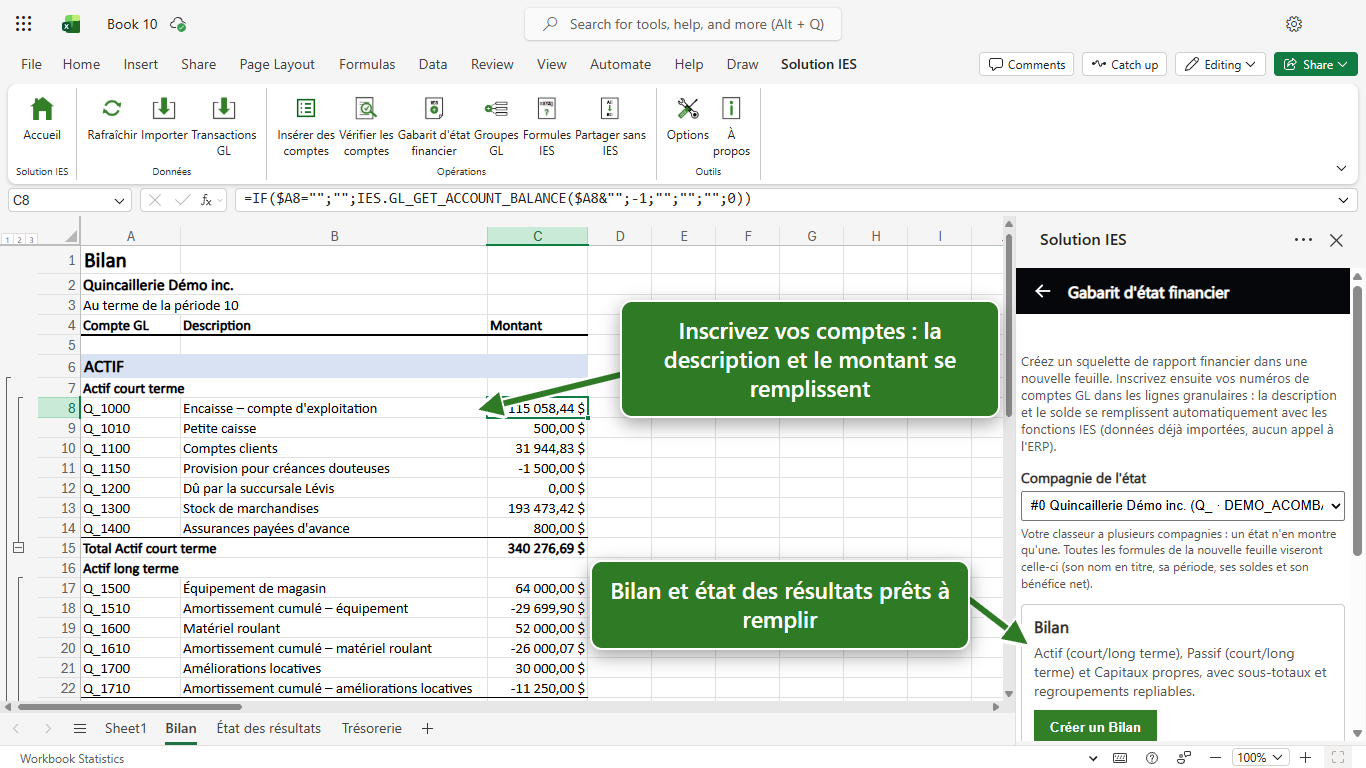Click the Groupes GL icon
Image resolution: width=1366 pixels, height=768 pixels.
click(x=496, y=109)
